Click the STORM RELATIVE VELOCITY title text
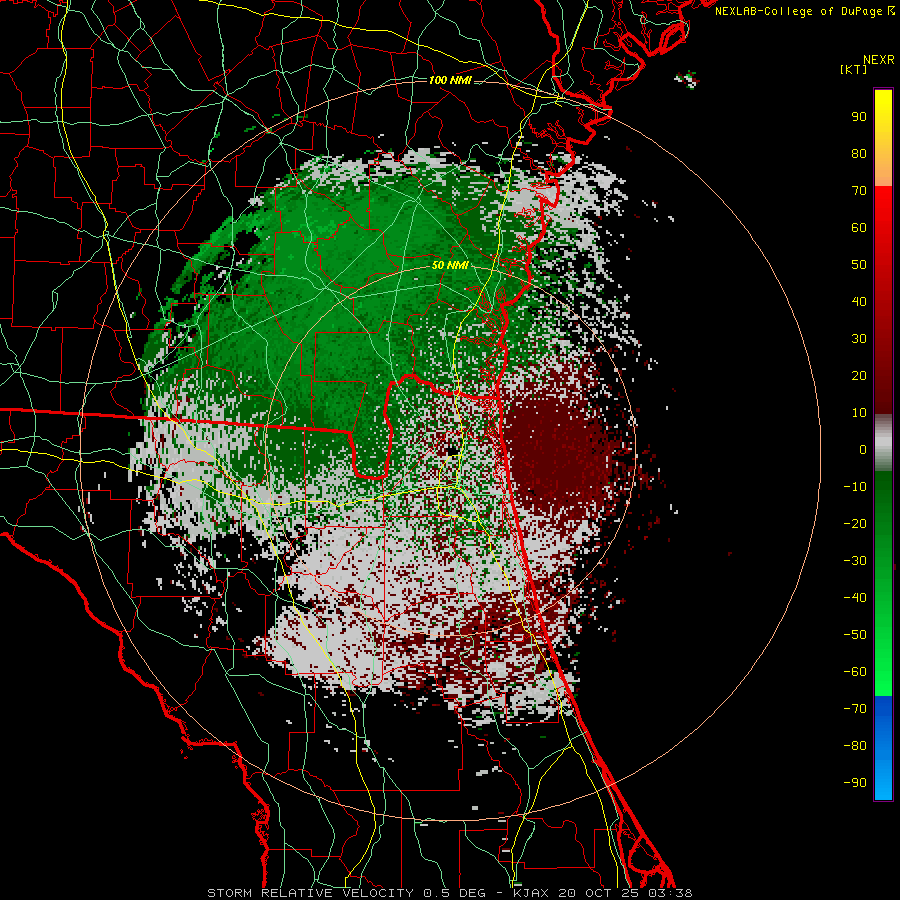This screenshot has height=900, width=900. 313,893
